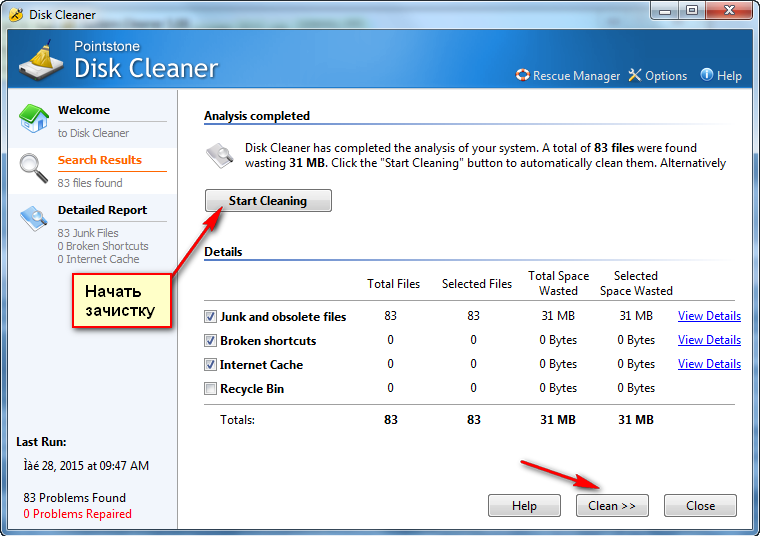This screenshot has height=536, width=760.
Task: Click '0 Broken Shortcuts' report line
Action: click(103, 246)
